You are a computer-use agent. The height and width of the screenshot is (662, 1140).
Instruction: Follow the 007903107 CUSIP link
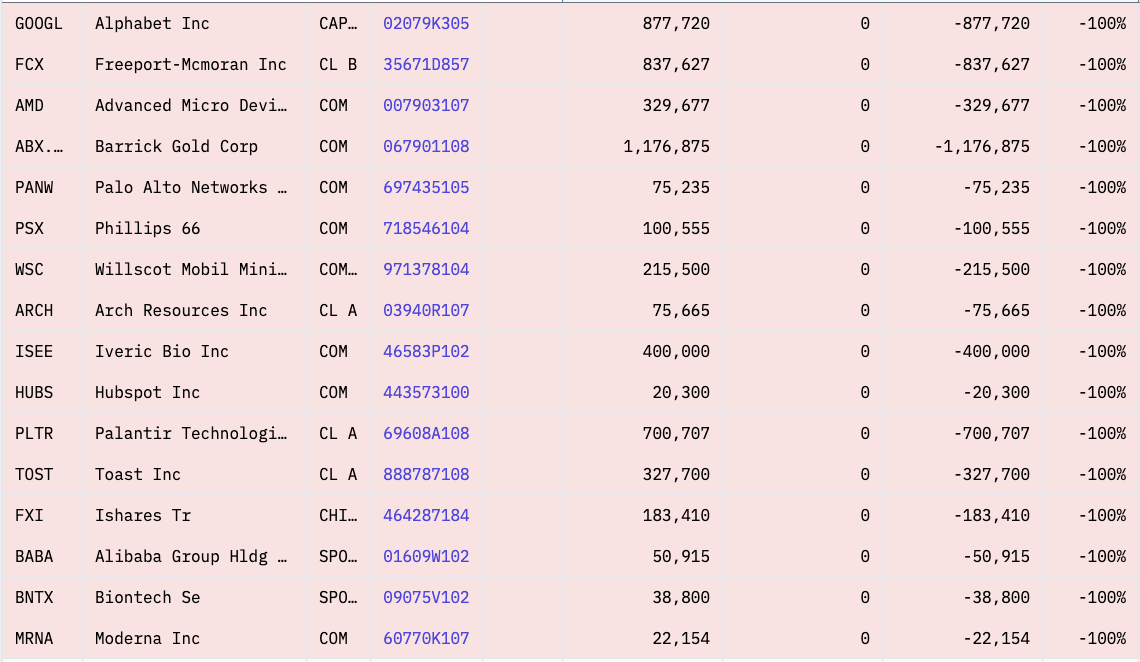pyautogui.click(x=426, y=105)
